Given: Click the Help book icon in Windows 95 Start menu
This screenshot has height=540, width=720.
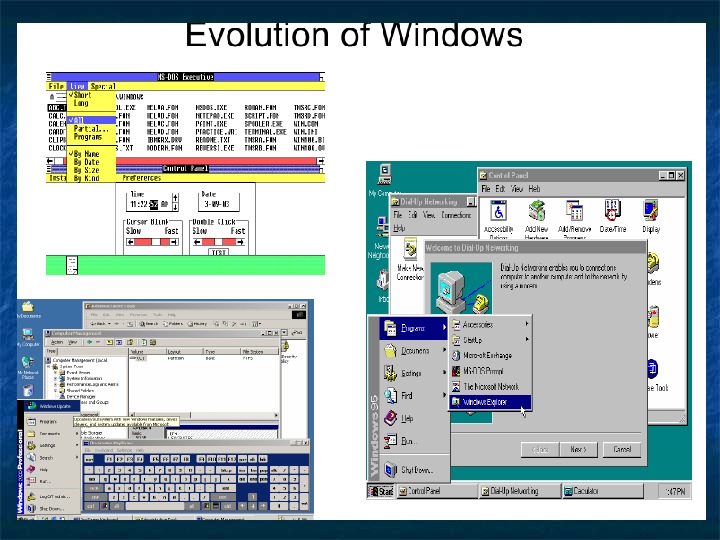Looking at the screenshot, I should point(390,418).
